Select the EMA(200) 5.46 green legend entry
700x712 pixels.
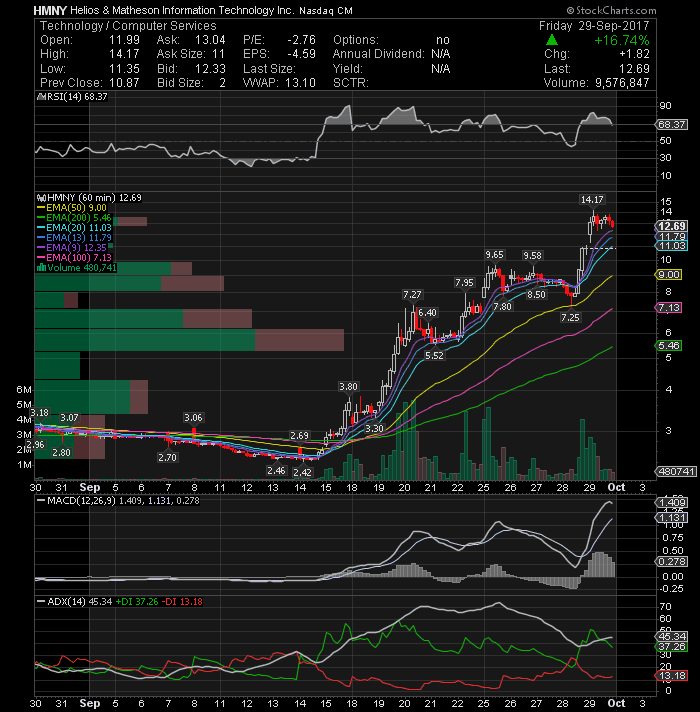pos(74,218)
